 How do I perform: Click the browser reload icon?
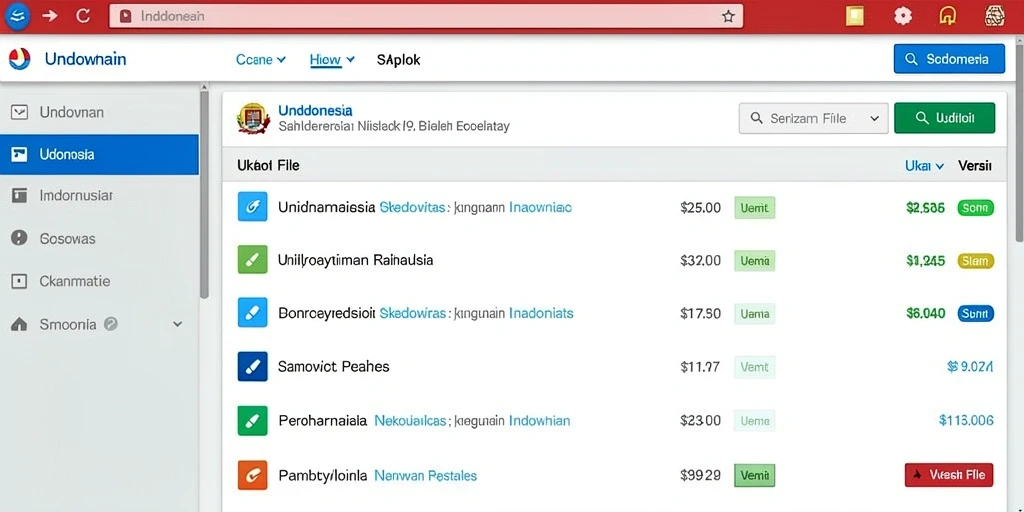[x=83, y=16]
